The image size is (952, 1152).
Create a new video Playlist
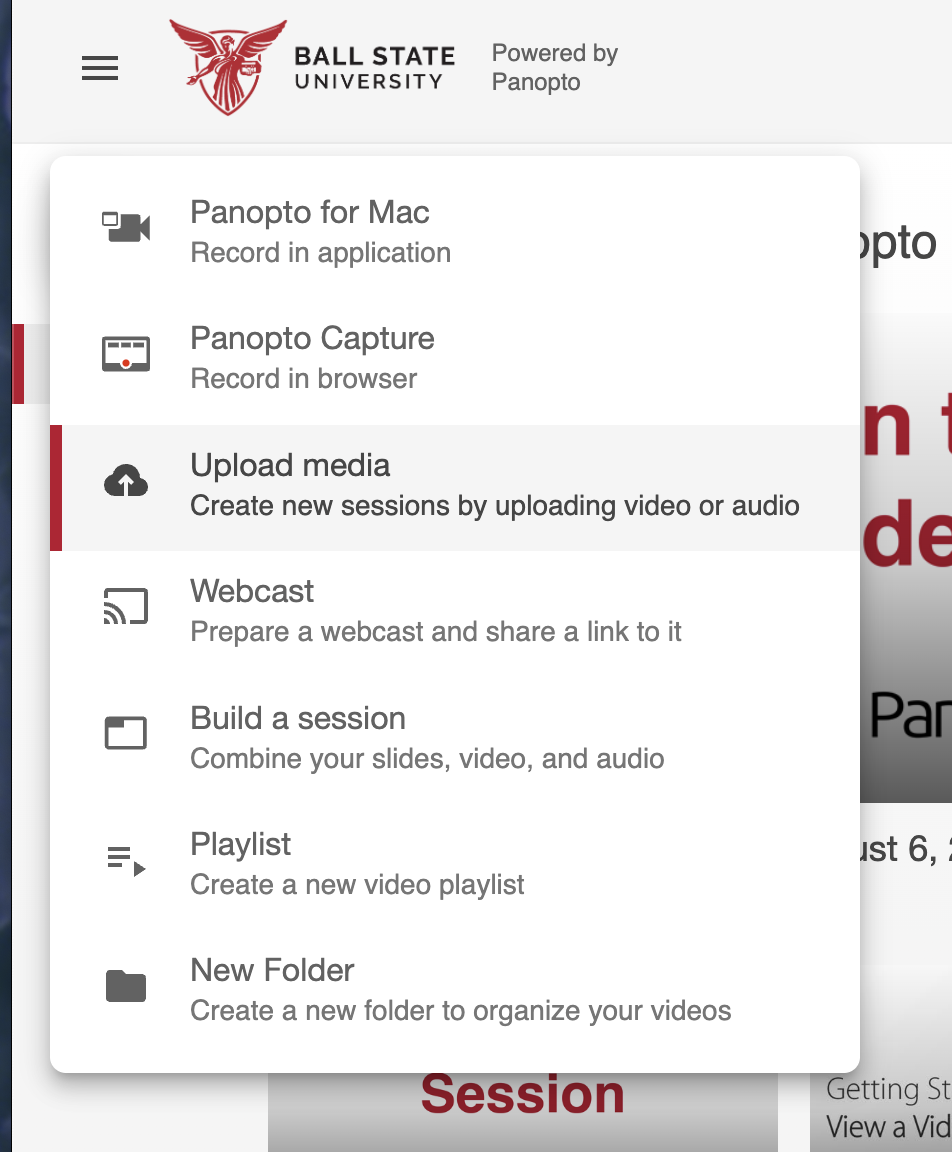click(x=240, y=844)
